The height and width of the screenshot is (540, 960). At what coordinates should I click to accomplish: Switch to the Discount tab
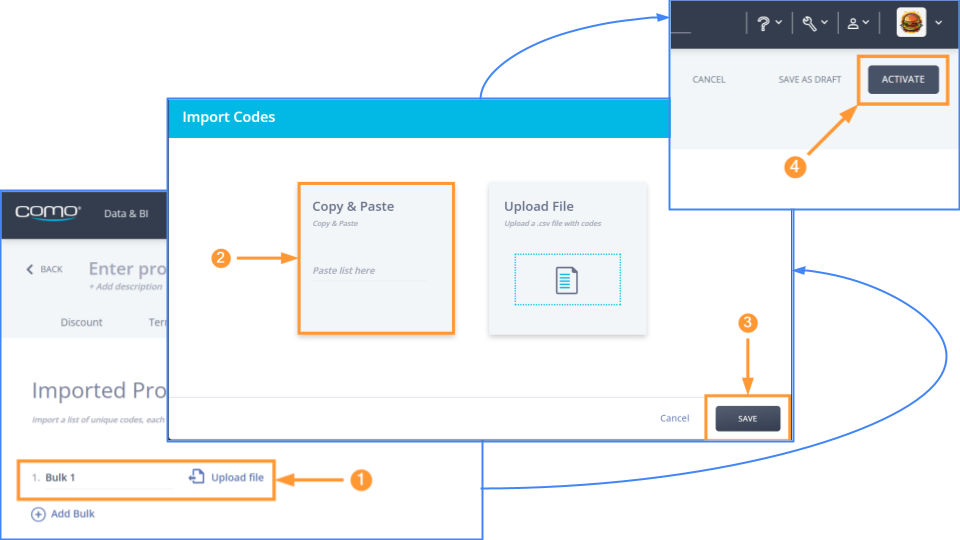coord(81,322)
